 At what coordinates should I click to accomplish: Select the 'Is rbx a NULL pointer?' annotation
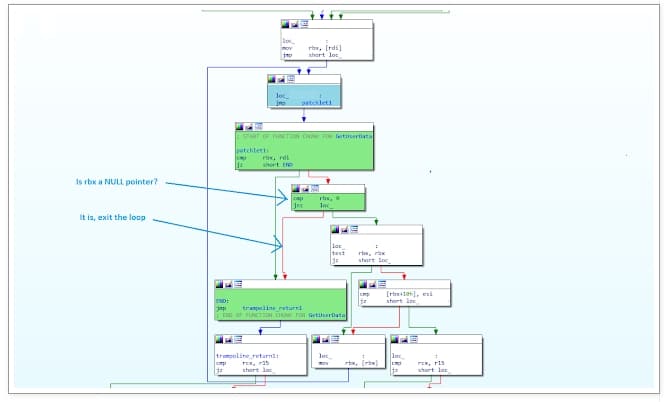pyautogui.click(x=118, y=182)
